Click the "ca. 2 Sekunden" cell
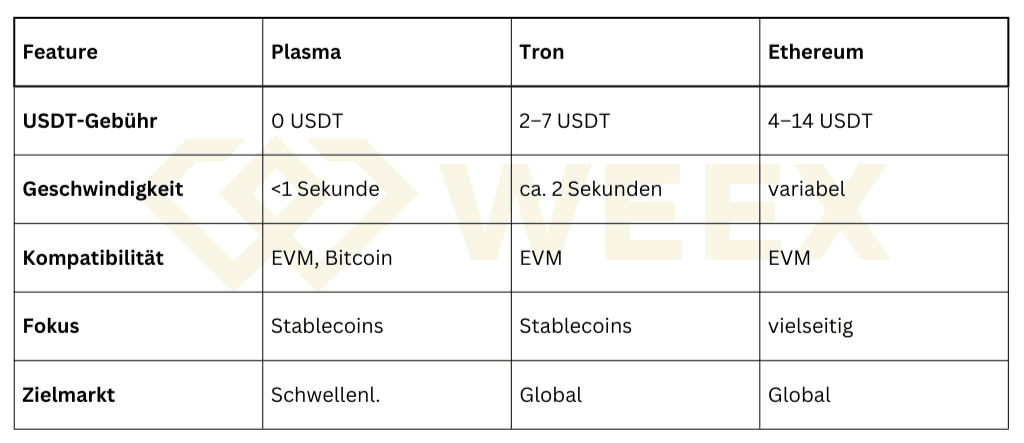This screenshot has height=443, width=1024. point(589,189)
